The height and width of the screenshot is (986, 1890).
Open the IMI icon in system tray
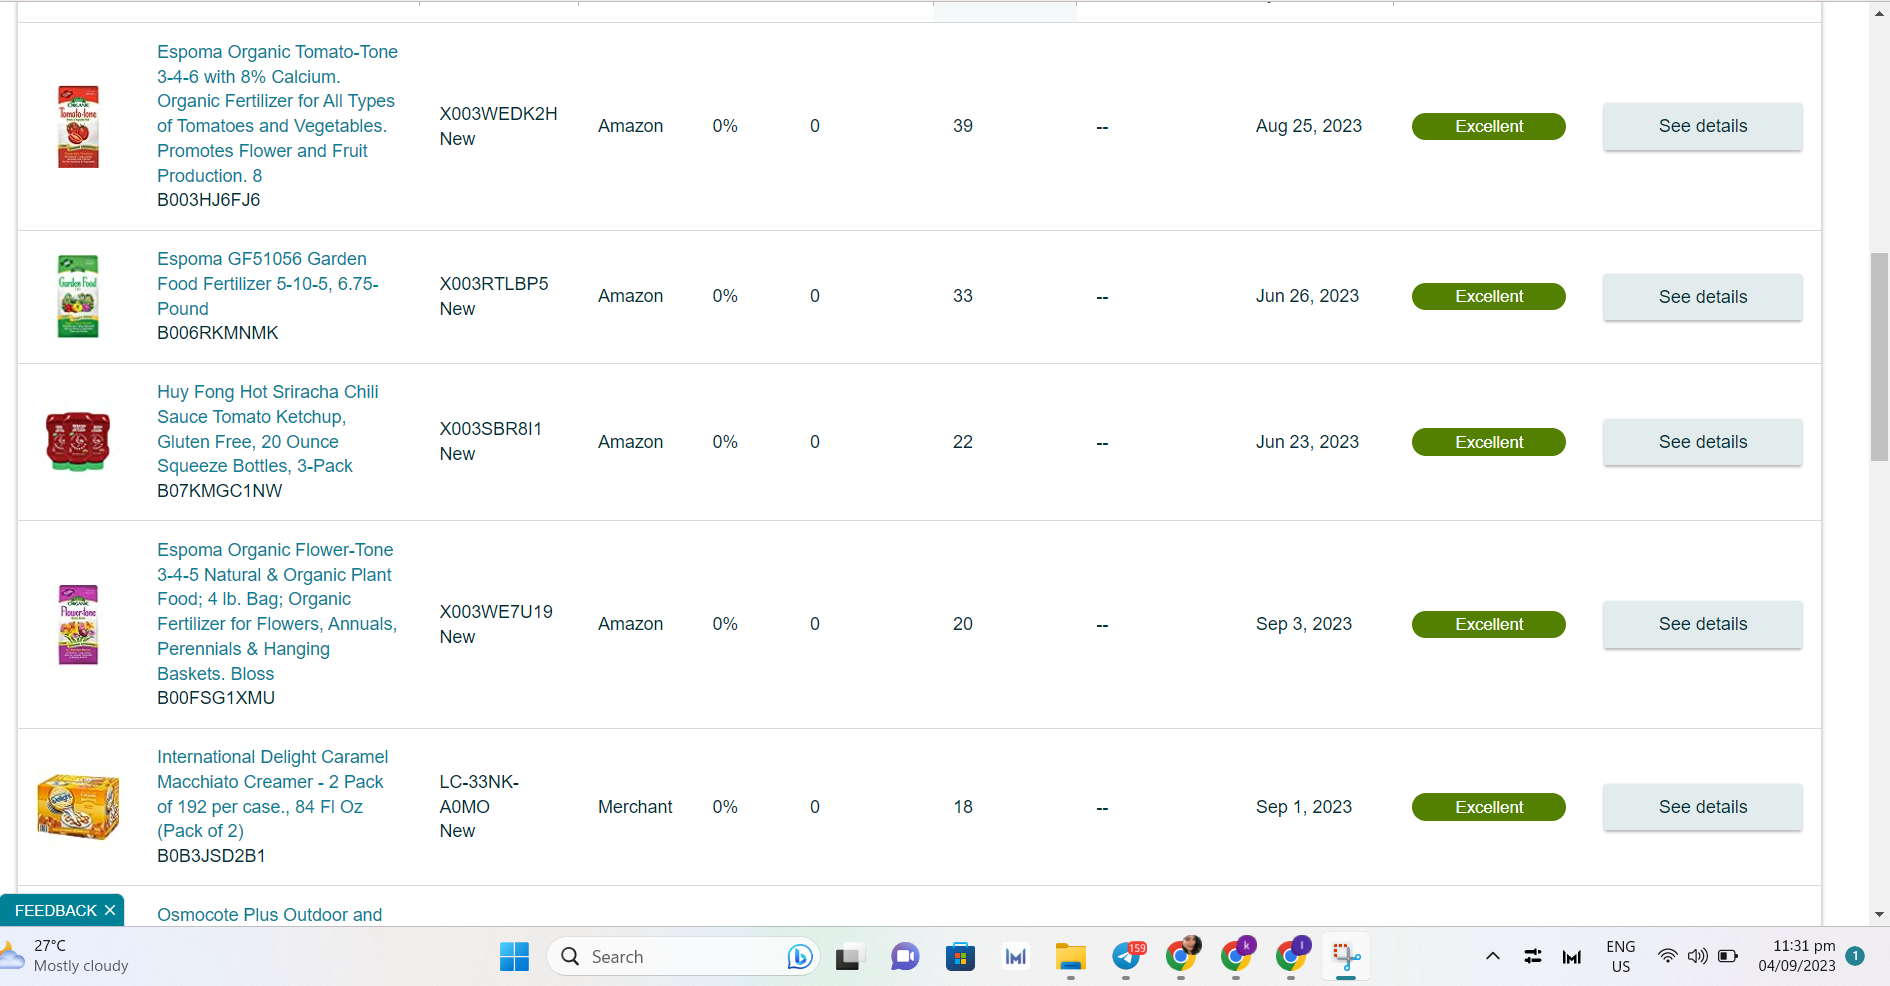(x=1572, y=957)
